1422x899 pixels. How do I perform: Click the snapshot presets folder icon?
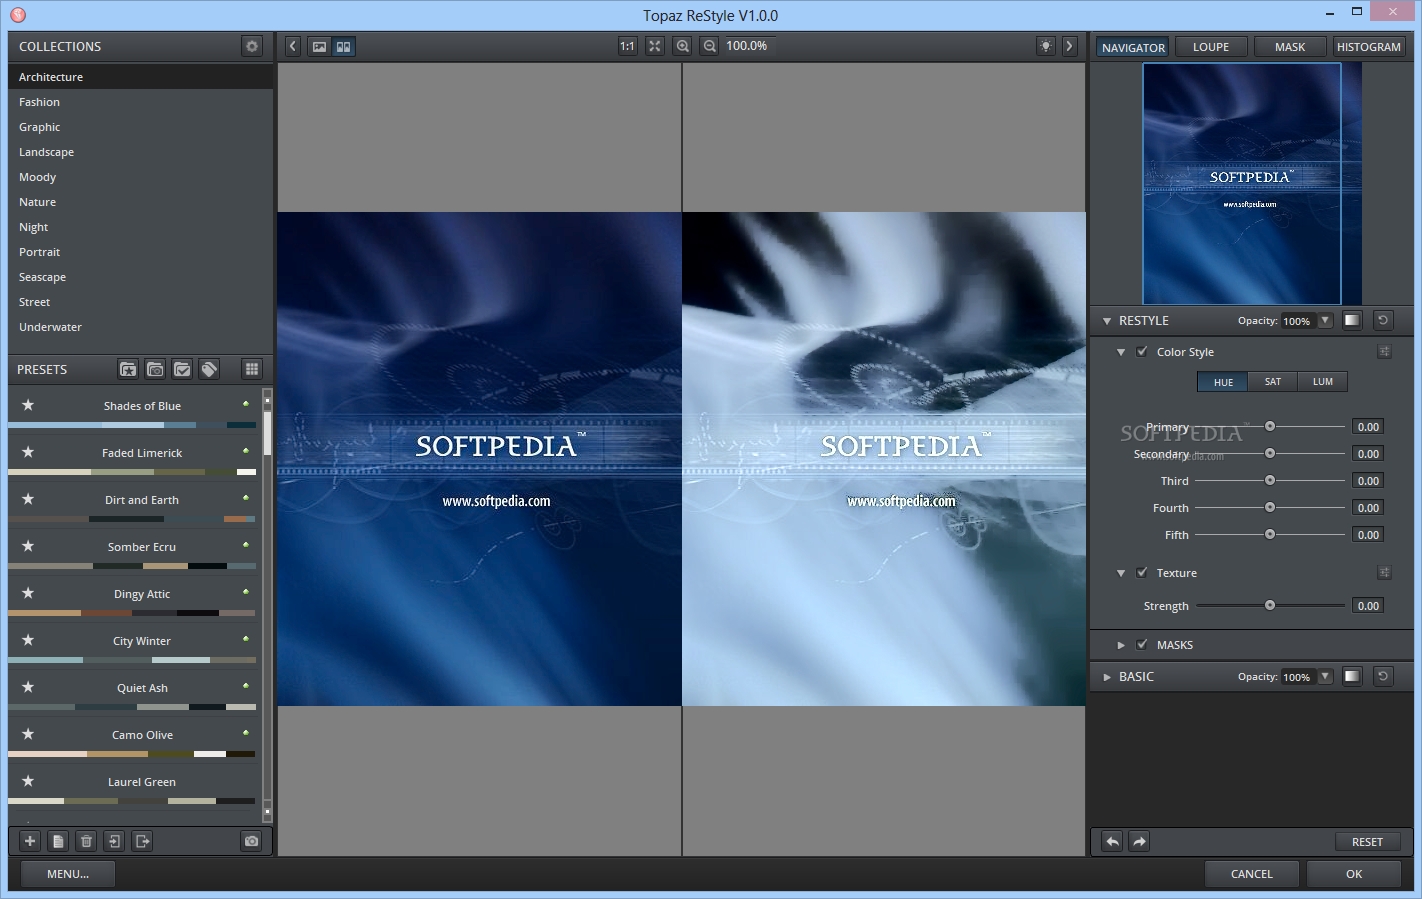coord(155,369)
